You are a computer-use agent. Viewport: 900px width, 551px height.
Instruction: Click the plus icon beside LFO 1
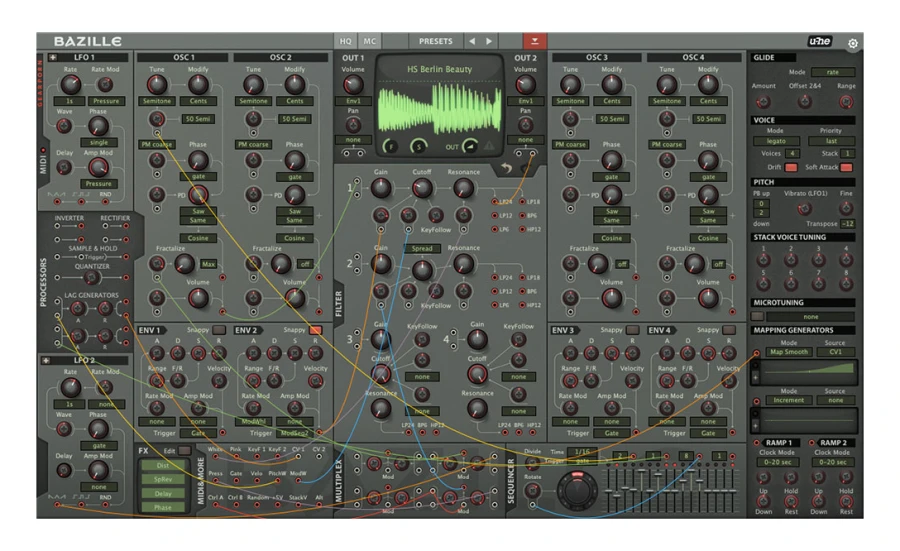click(x=53, y=57)
